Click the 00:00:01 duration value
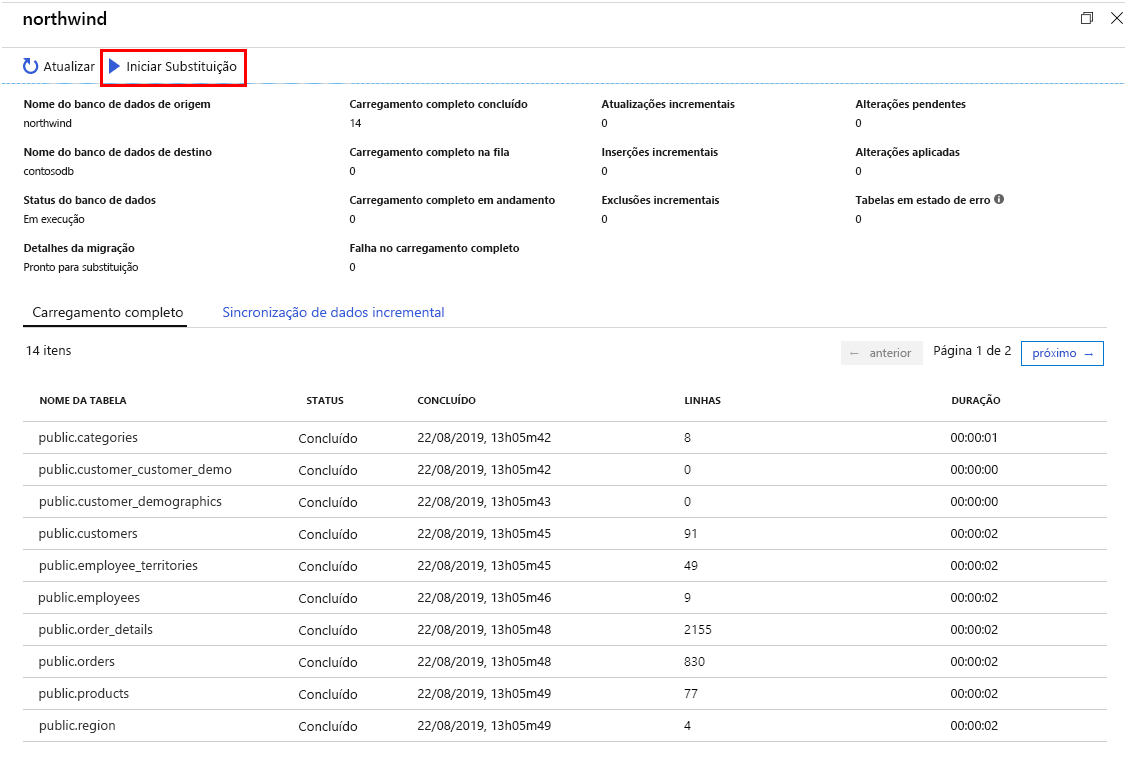Image resolution: width=1127 pixels, height=762 pixels. [974, 438]
